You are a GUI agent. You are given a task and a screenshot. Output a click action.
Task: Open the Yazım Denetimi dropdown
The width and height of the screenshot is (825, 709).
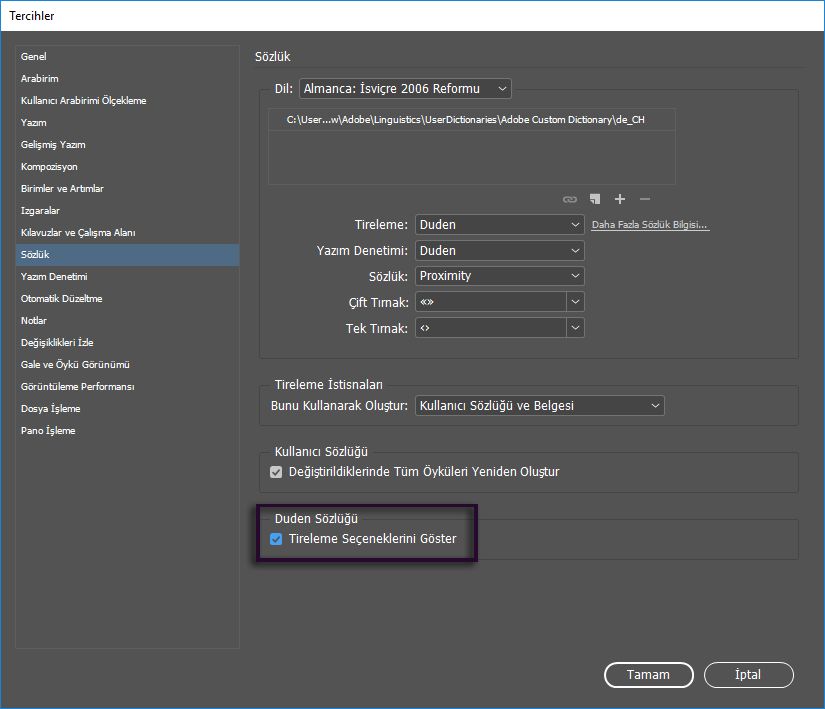499,250
